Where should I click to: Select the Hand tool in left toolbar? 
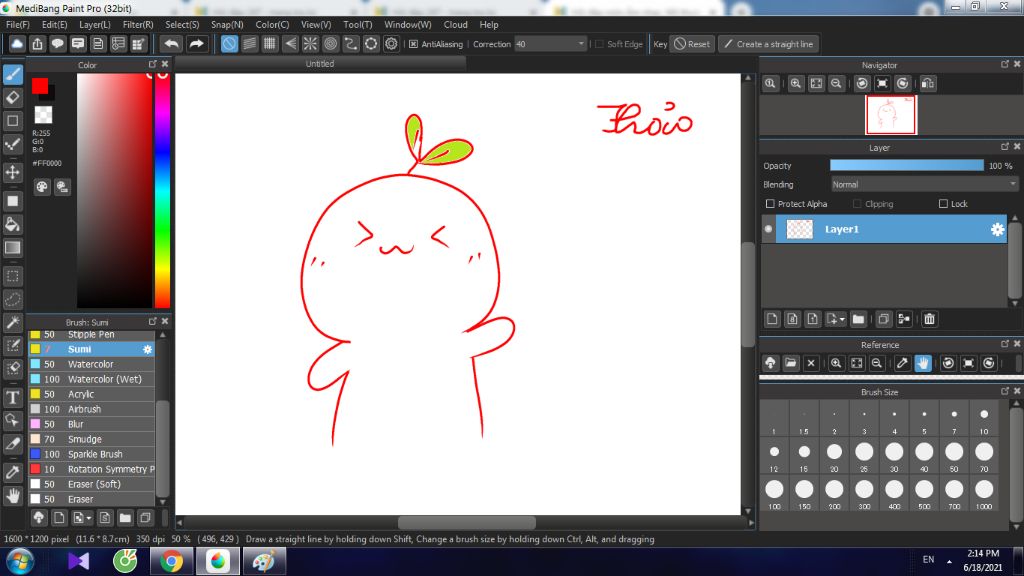click(x=13, y=496)
